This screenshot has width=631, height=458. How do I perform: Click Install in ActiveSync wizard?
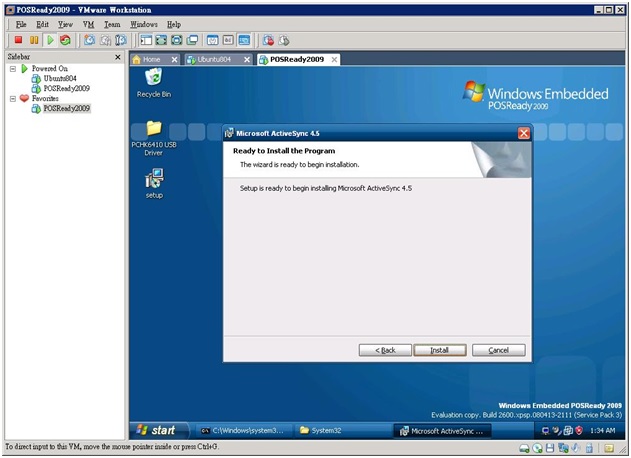(440, 350)
